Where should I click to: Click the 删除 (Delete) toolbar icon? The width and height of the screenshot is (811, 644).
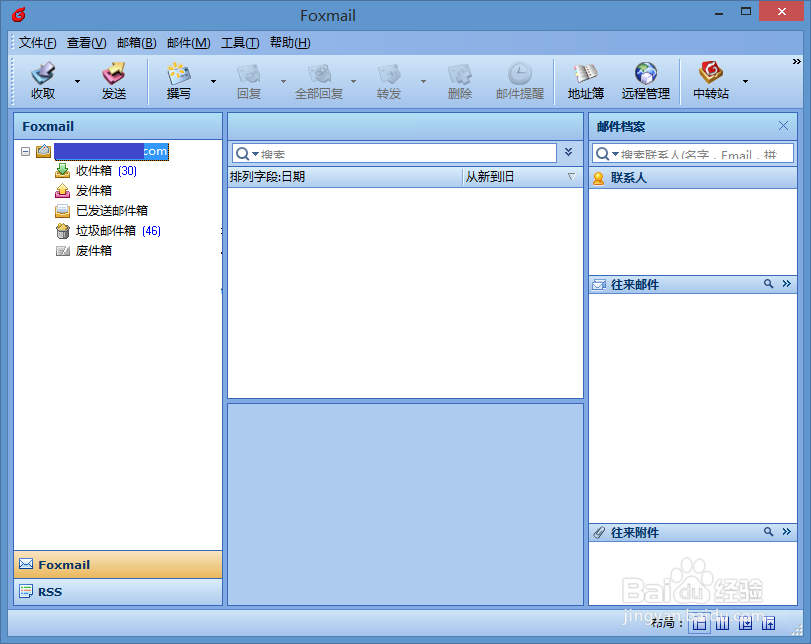460,80
